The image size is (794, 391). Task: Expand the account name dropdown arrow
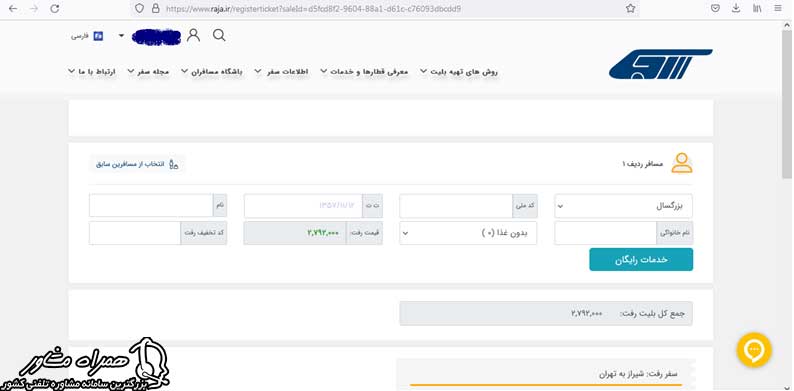point(121,35)
